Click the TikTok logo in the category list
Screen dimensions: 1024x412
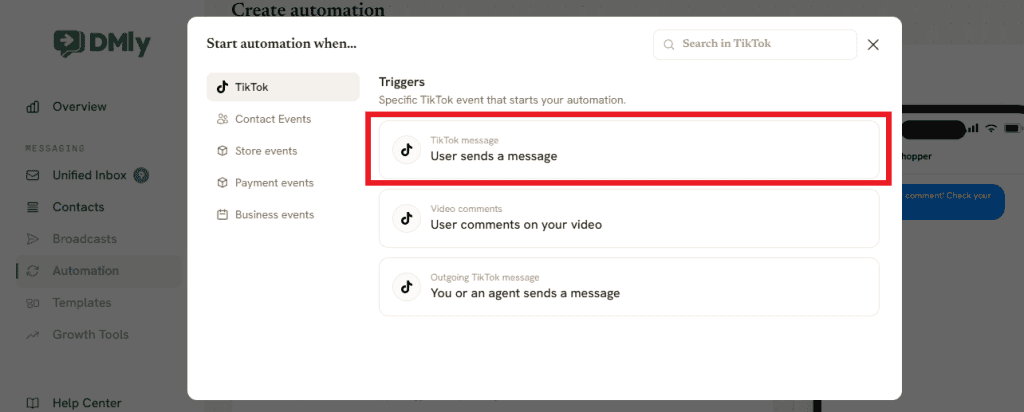pyautogui.click(x=222, y=87)
